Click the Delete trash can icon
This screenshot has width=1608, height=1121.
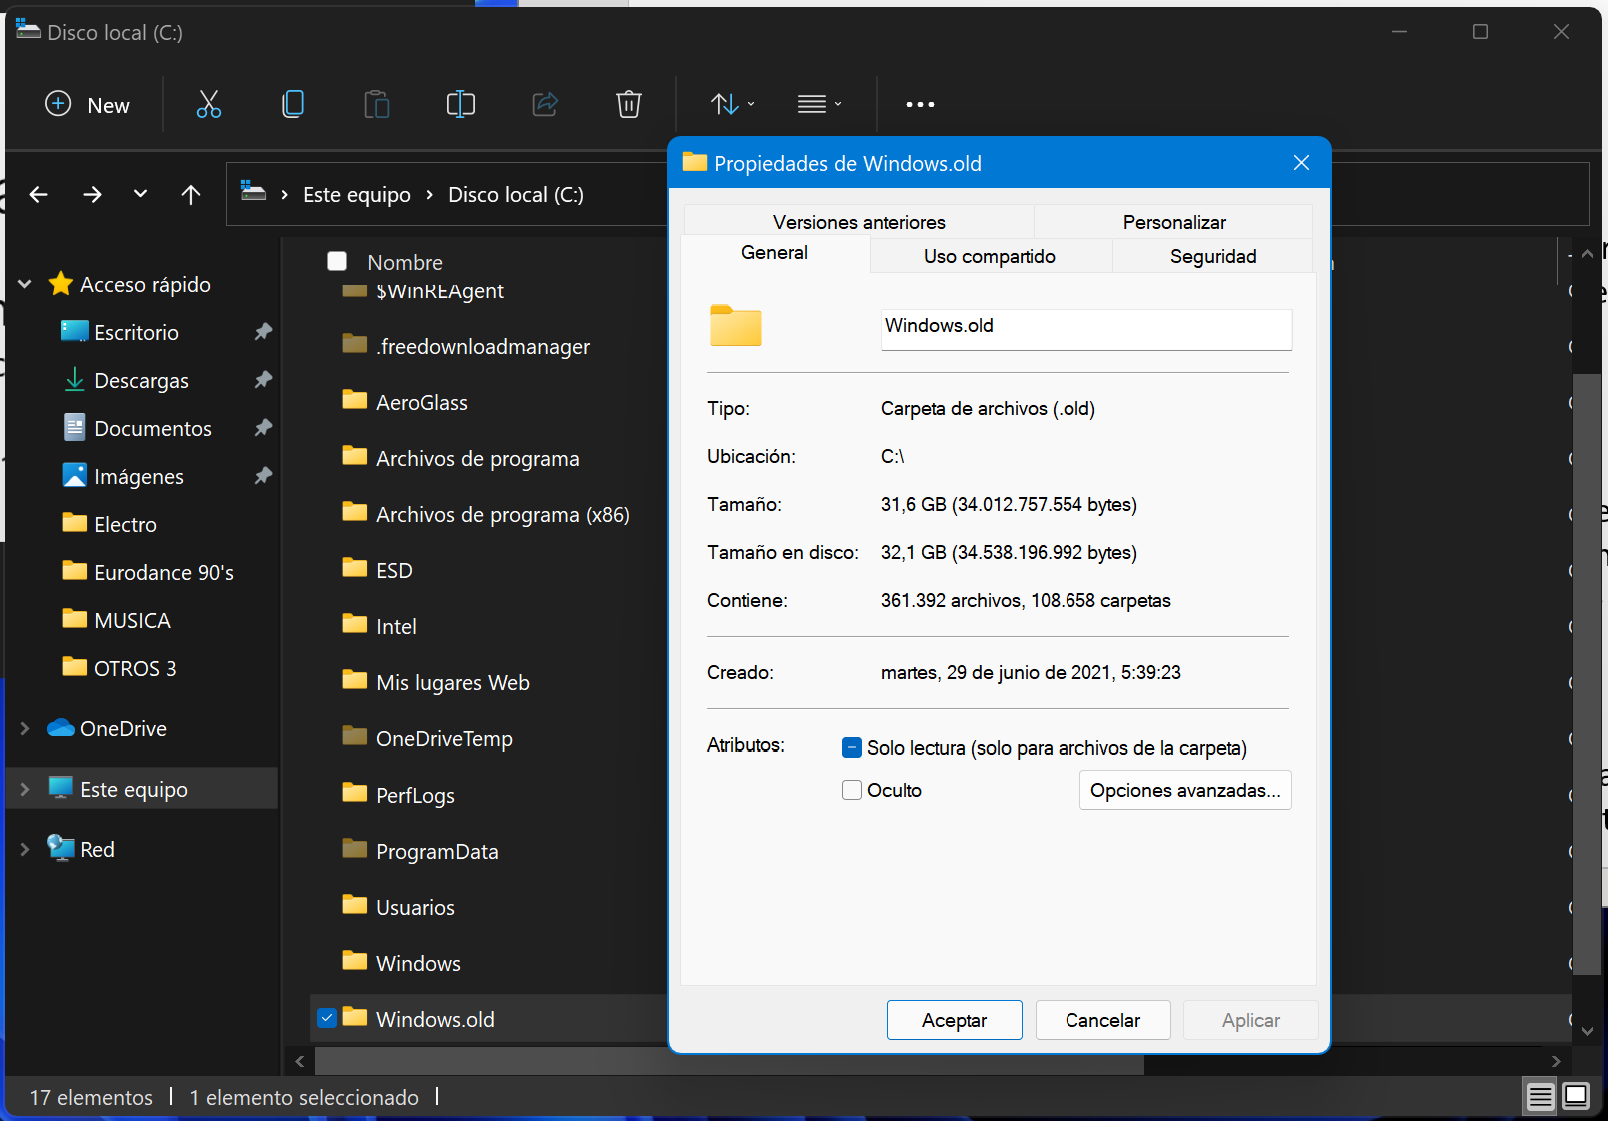coord(628,104)
